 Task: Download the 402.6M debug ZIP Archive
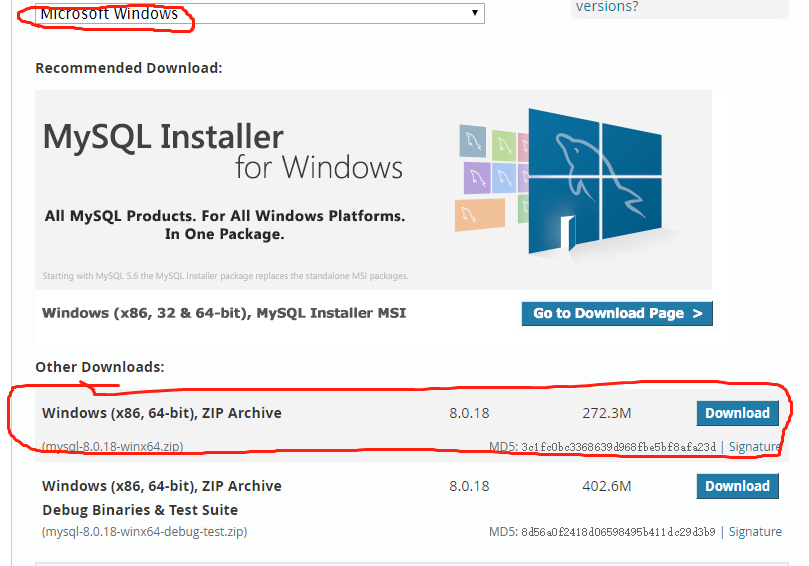click(x=737, y=486)
